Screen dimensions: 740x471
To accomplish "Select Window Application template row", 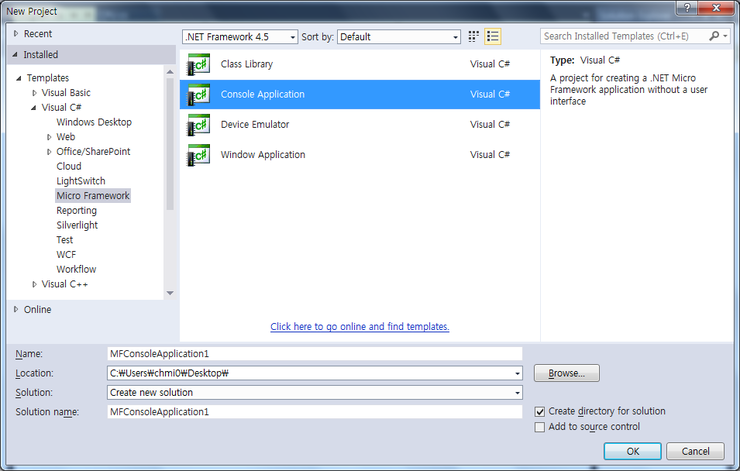I will click(360, 155).
